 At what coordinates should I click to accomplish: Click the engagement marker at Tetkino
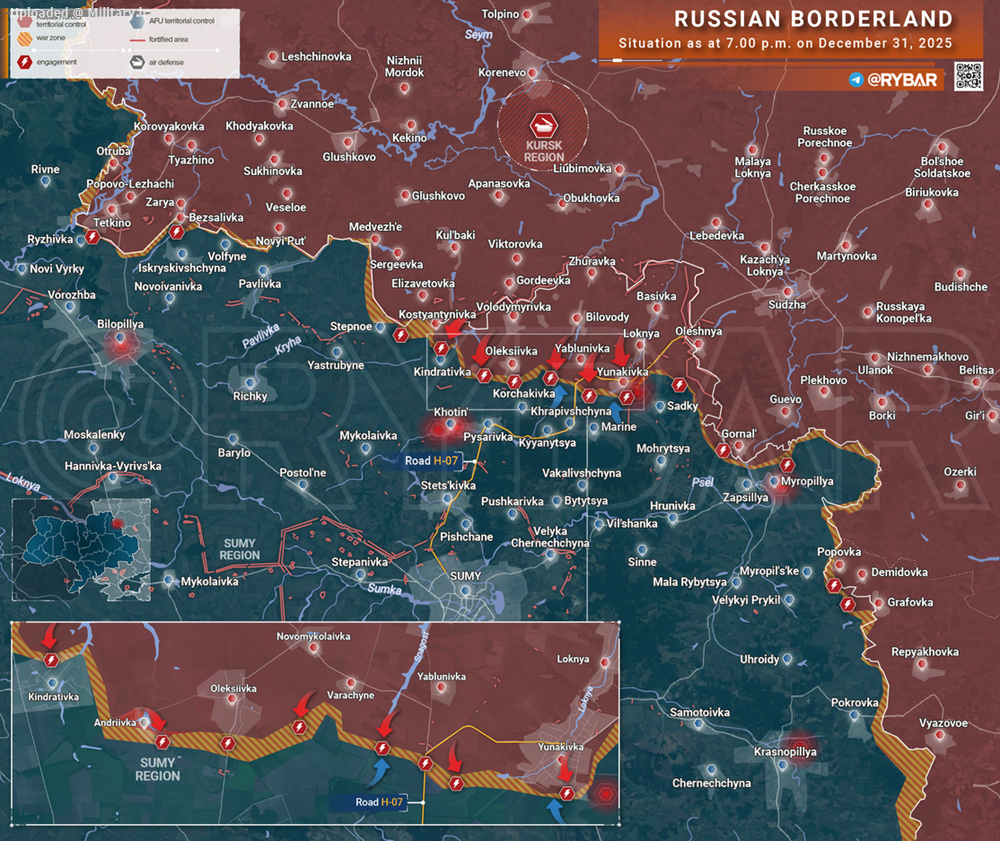[x=92, y=237]
